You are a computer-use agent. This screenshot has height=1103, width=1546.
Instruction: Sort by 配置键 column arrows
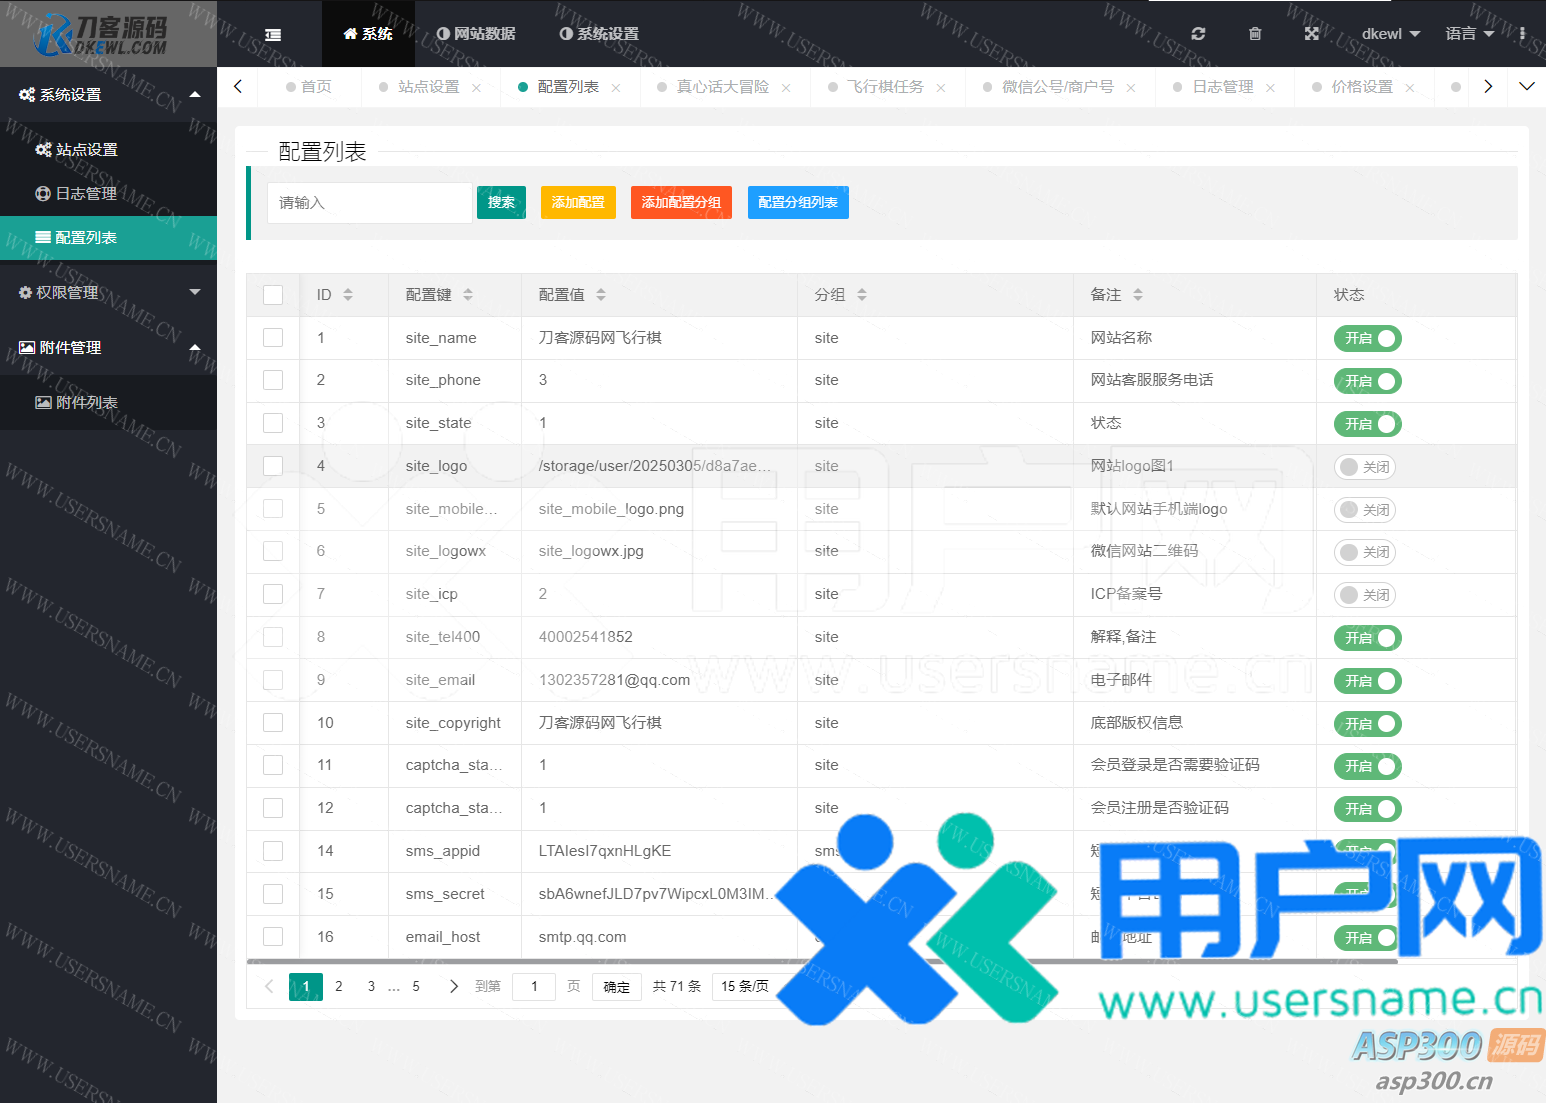[468, 295]
